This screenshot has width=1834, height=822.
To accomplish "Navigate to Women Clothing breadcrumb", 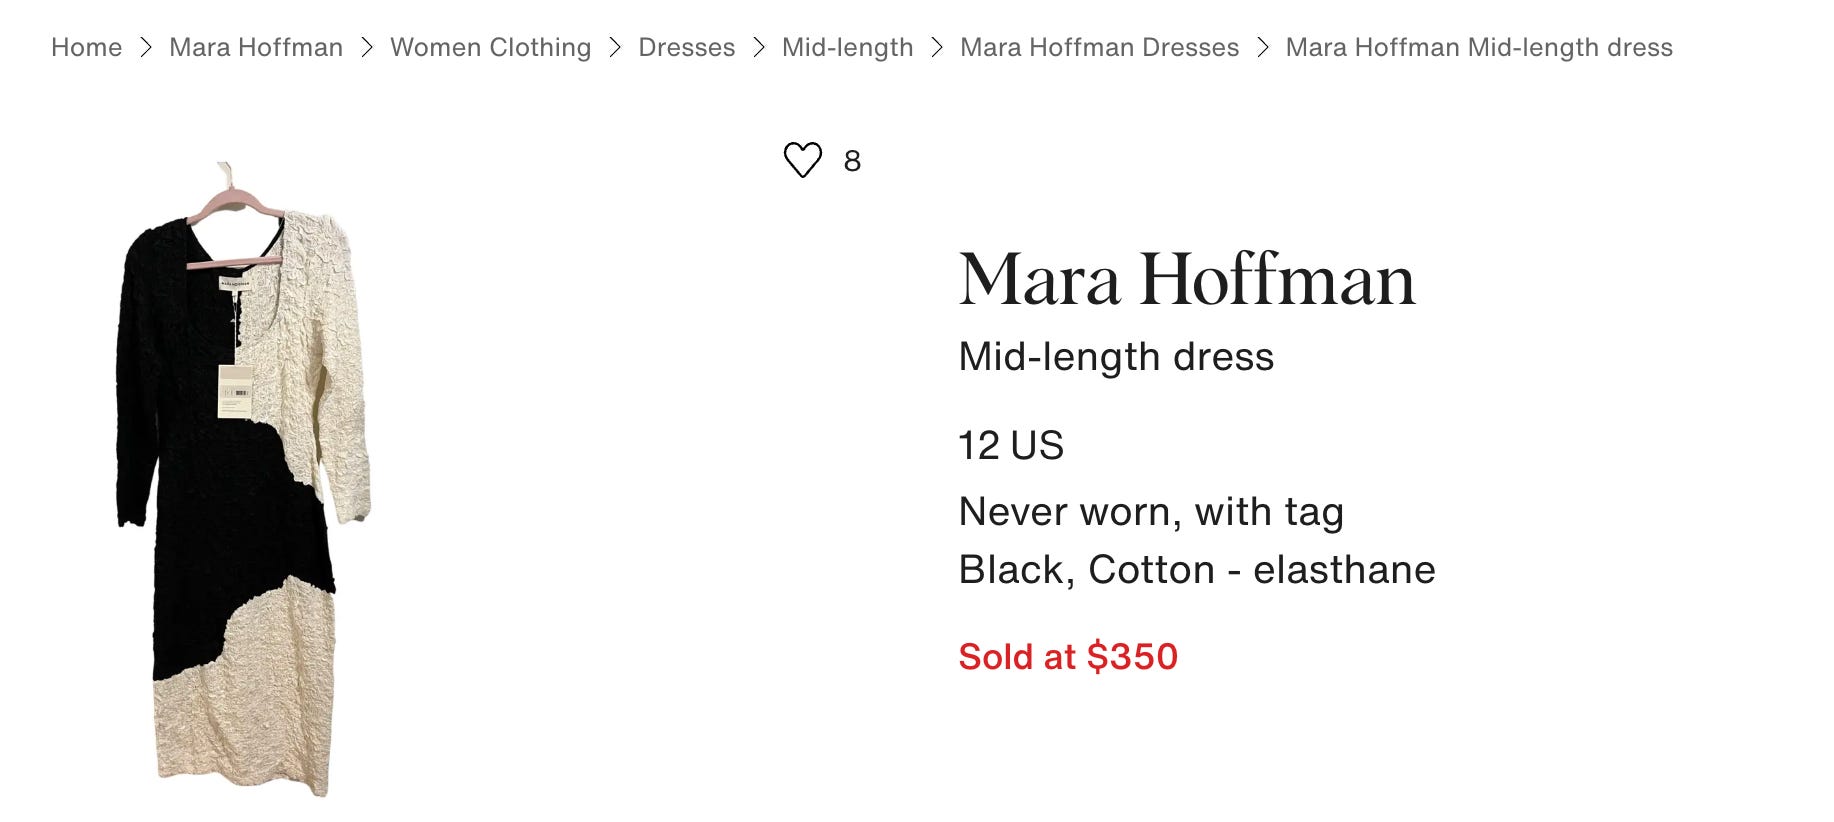I will 490,47.
